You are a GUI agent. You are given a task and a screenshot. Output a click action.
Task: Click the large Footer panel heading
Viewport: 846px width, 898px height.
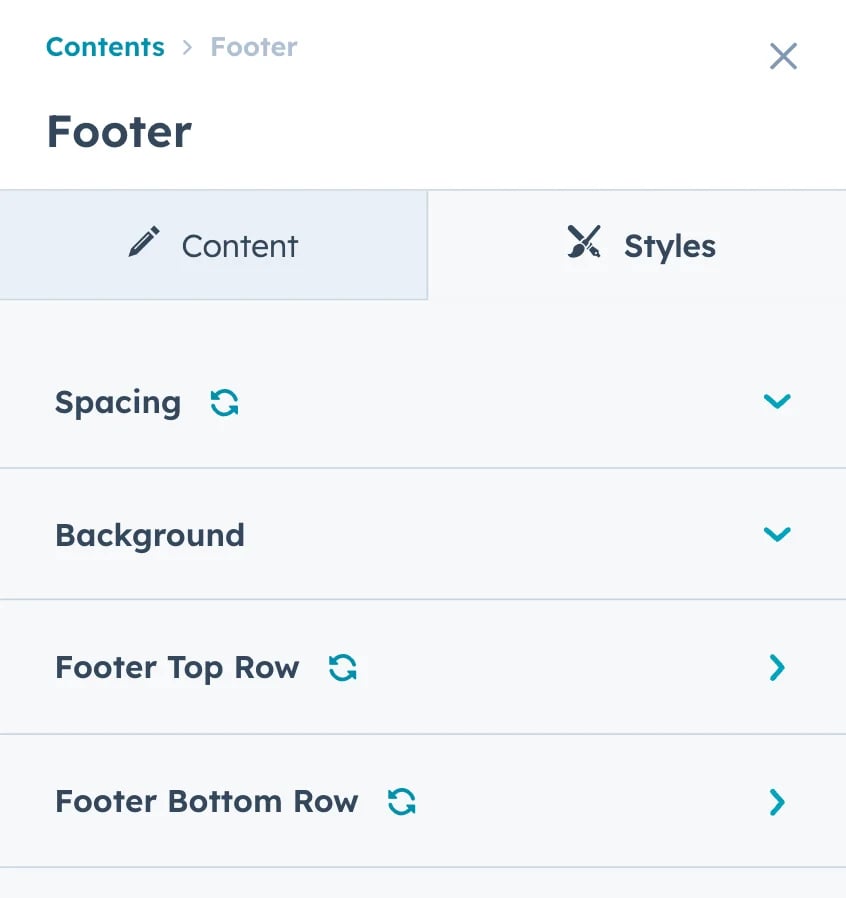point(119,132)
